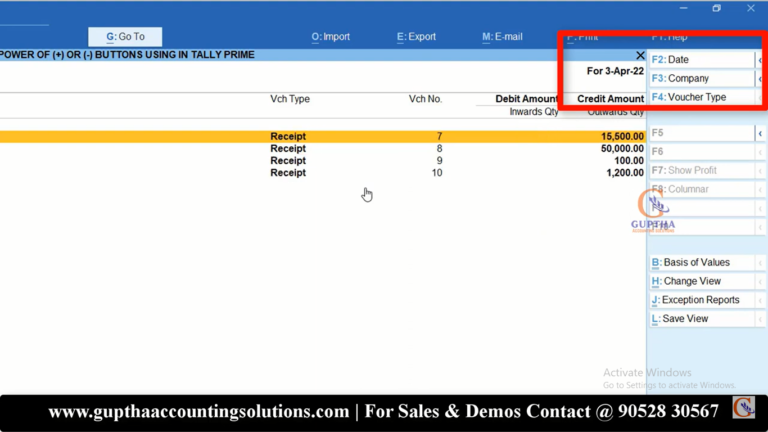Image resolution: width=768 pixels, height=432 pixels.
Task: Open J: Exception Reports option
Action: pyautogui.click(x=702, y=300)
